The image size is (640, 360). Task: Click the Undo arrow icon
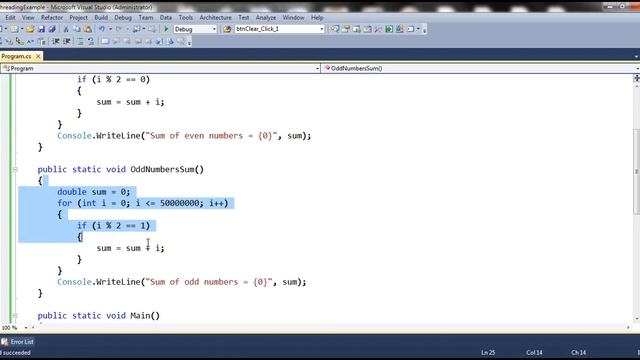[102, 29]
